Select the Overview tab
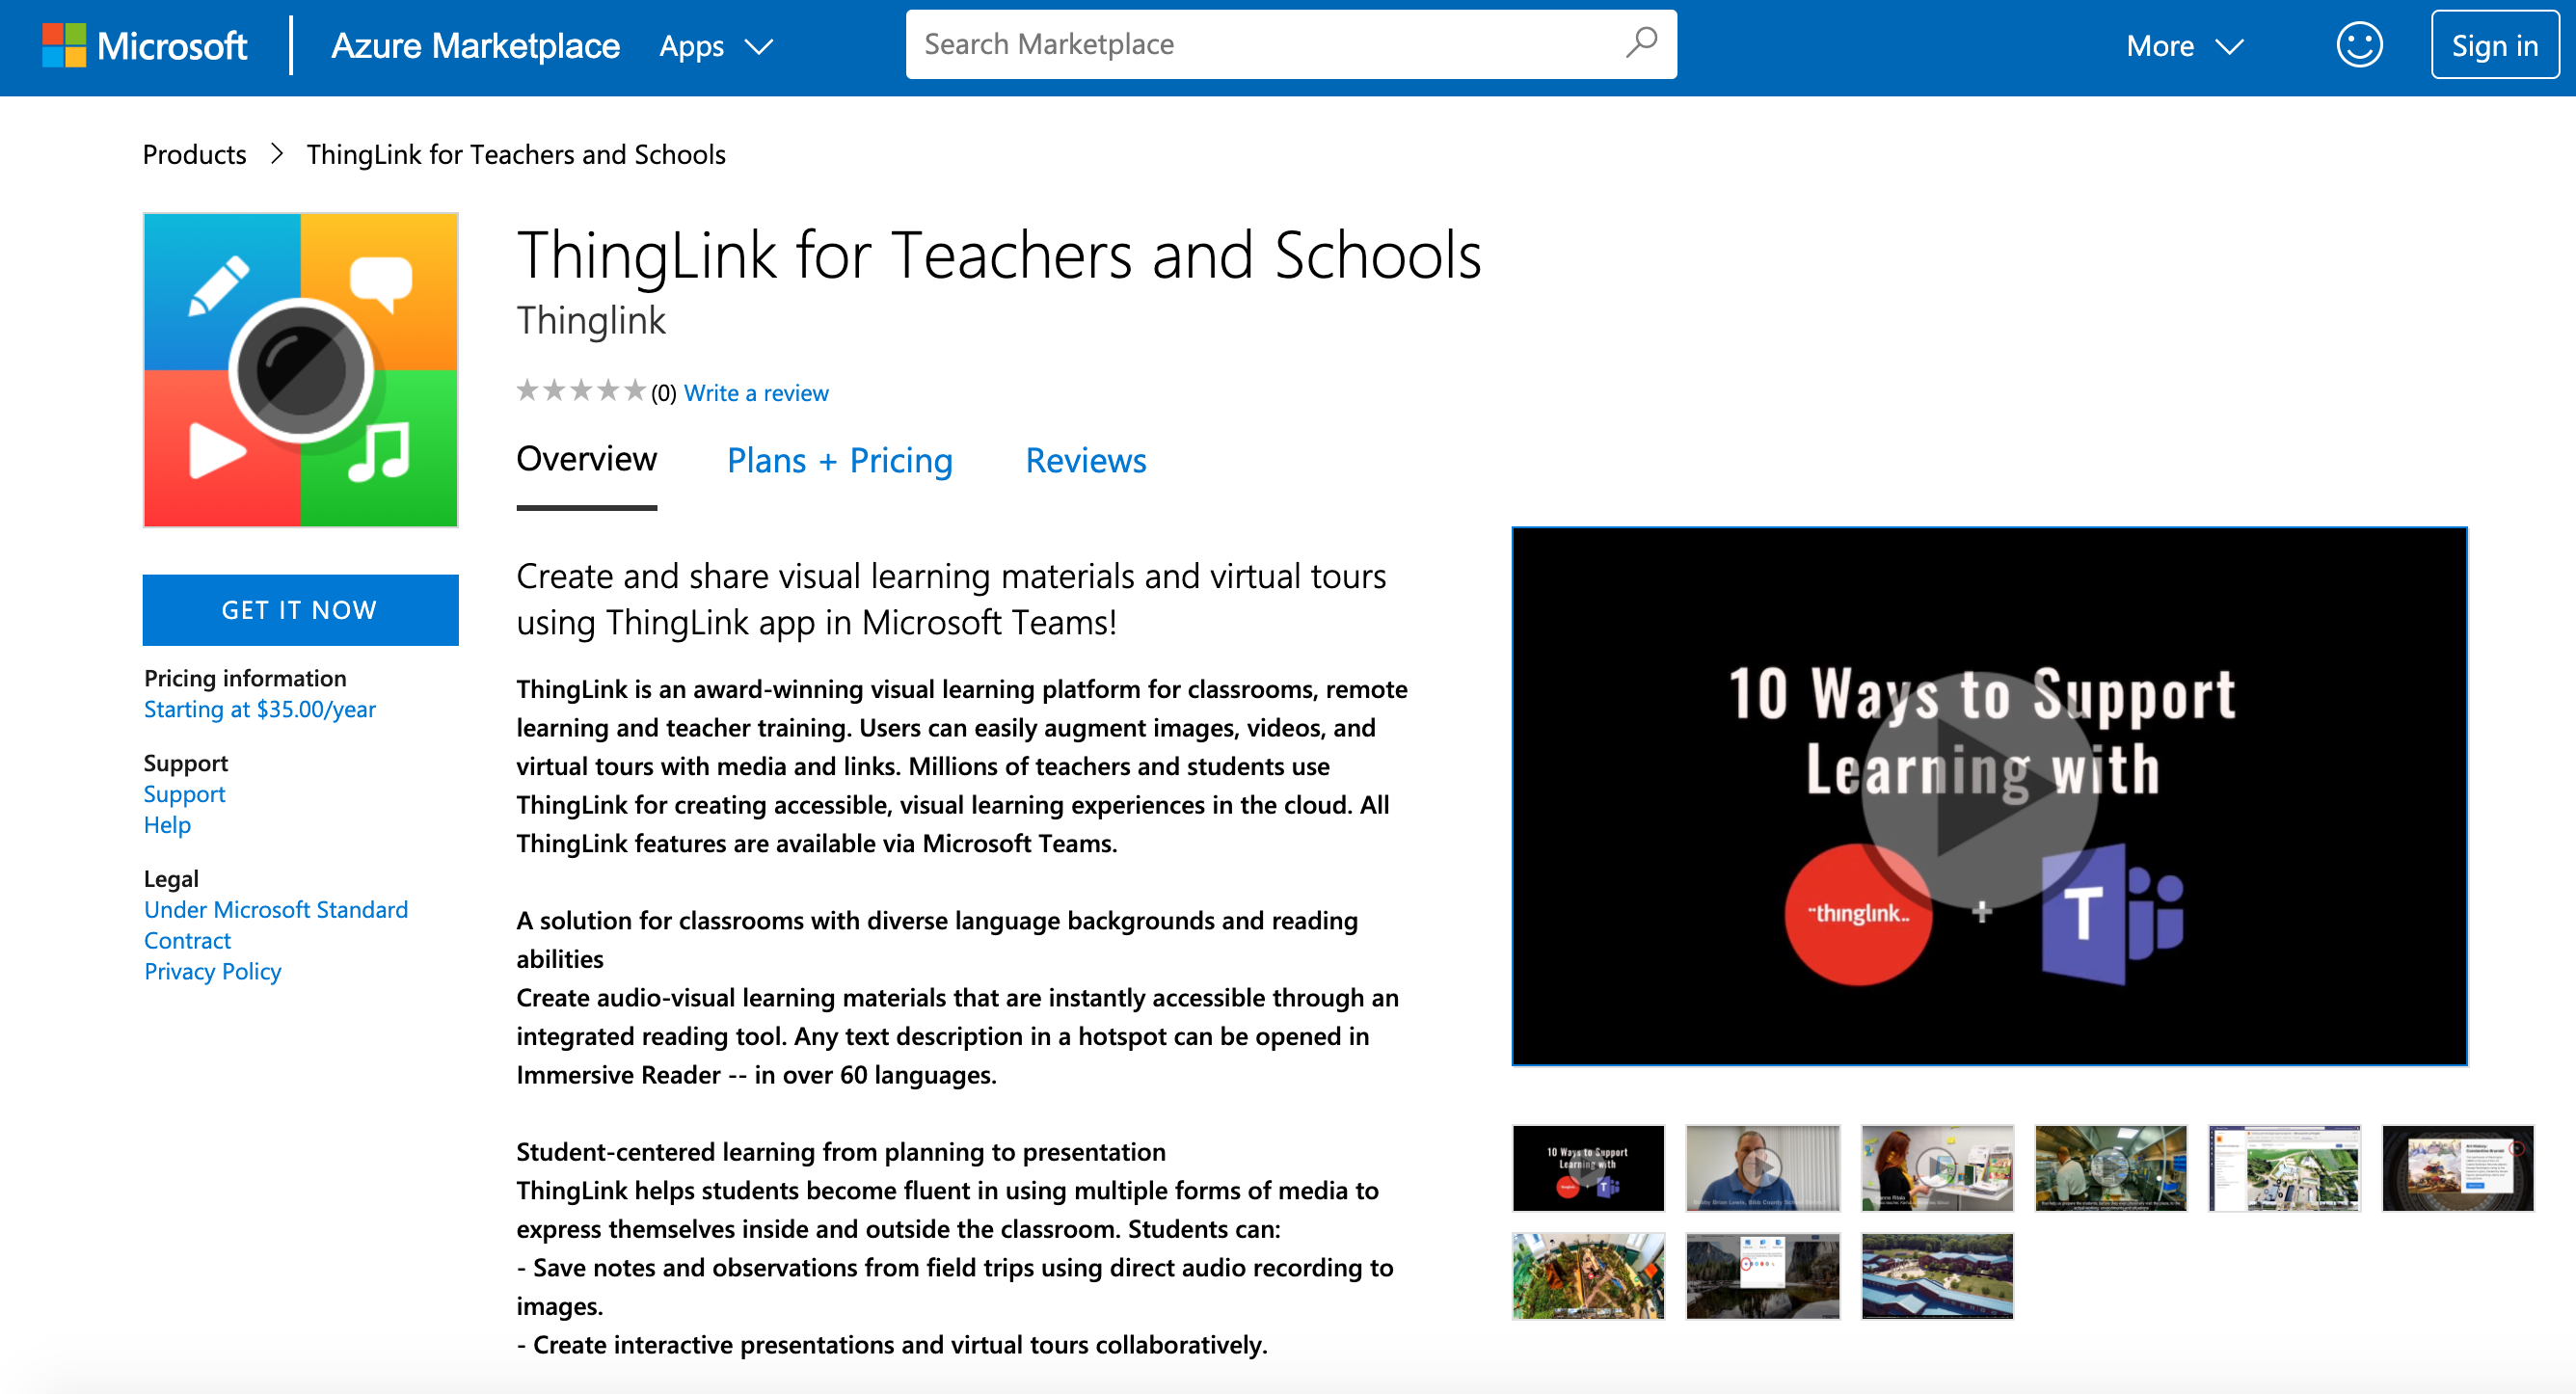Screen dimensions: 2576x1394 pos(586,459)
